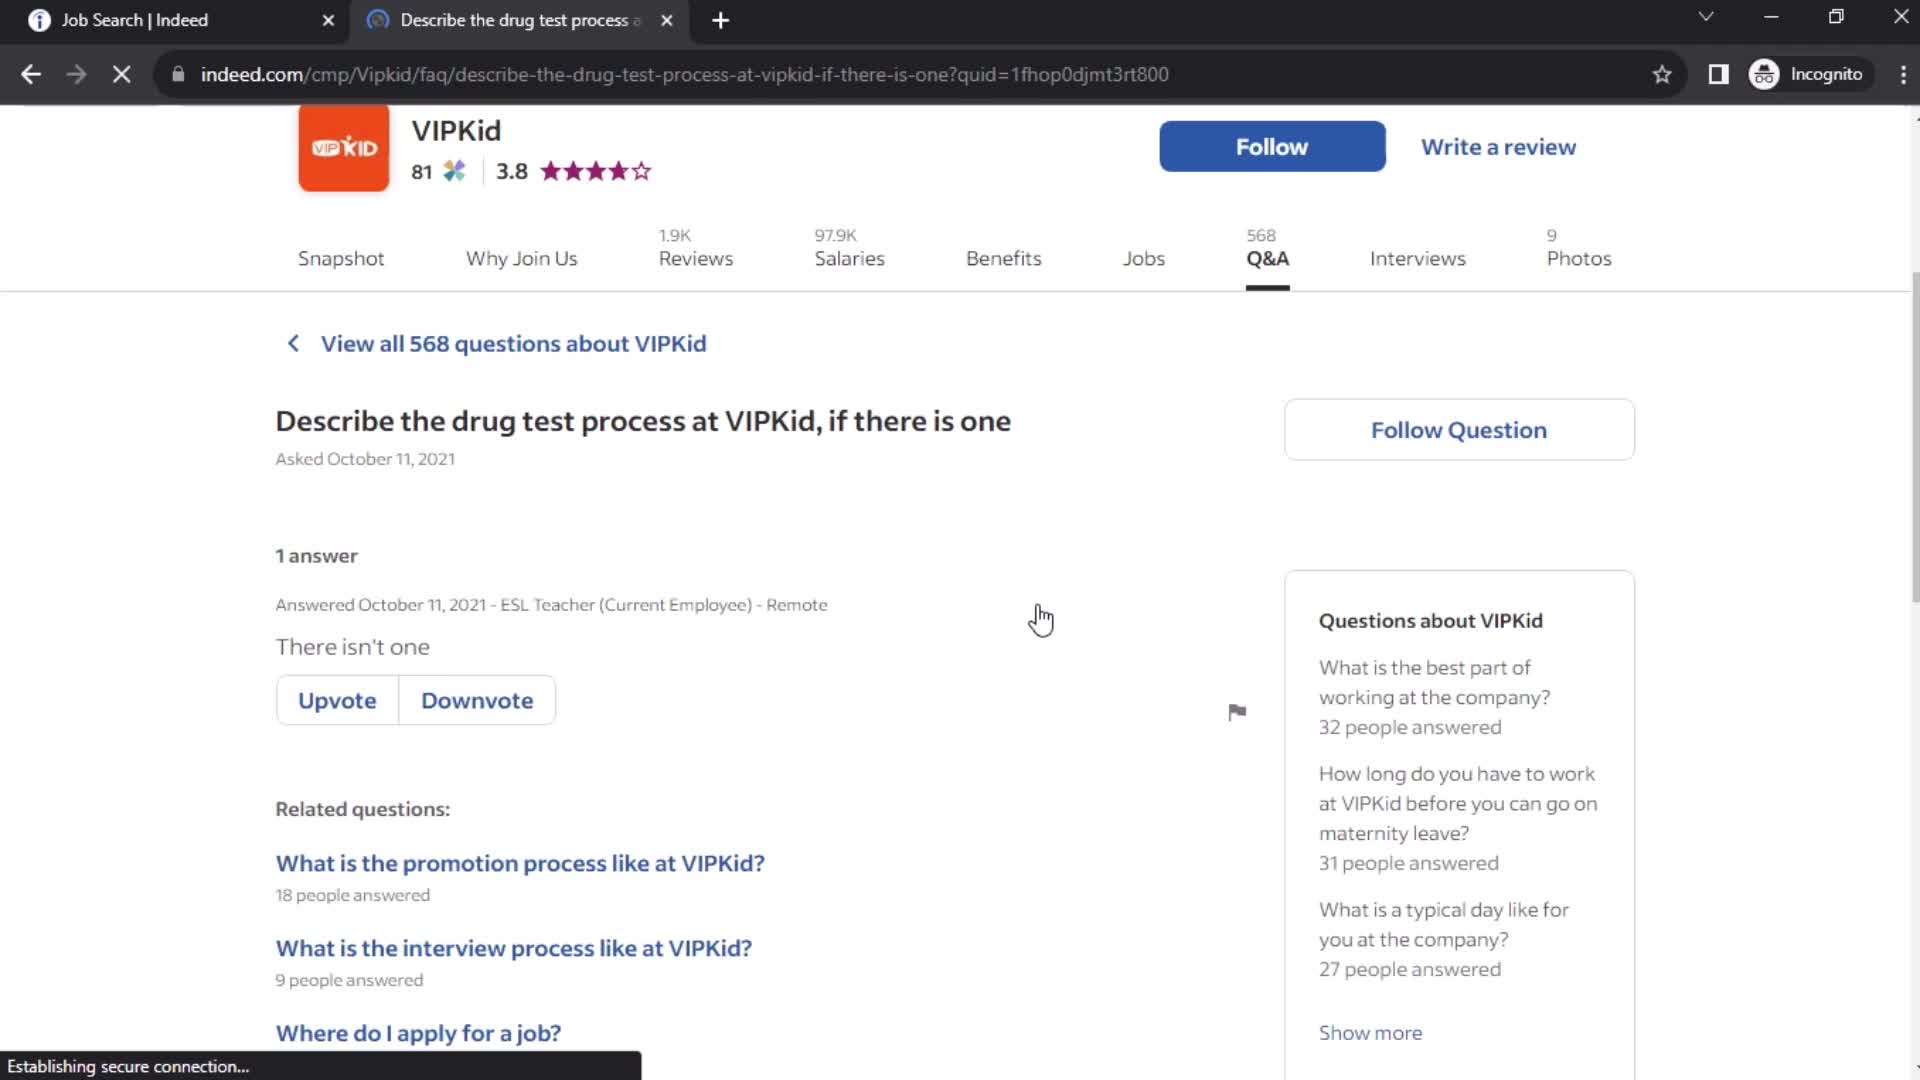This screenshot has width=1920, height=1080.
Task: Click the 'Asked October 11, 2021' text
Action: click(365, 459)
